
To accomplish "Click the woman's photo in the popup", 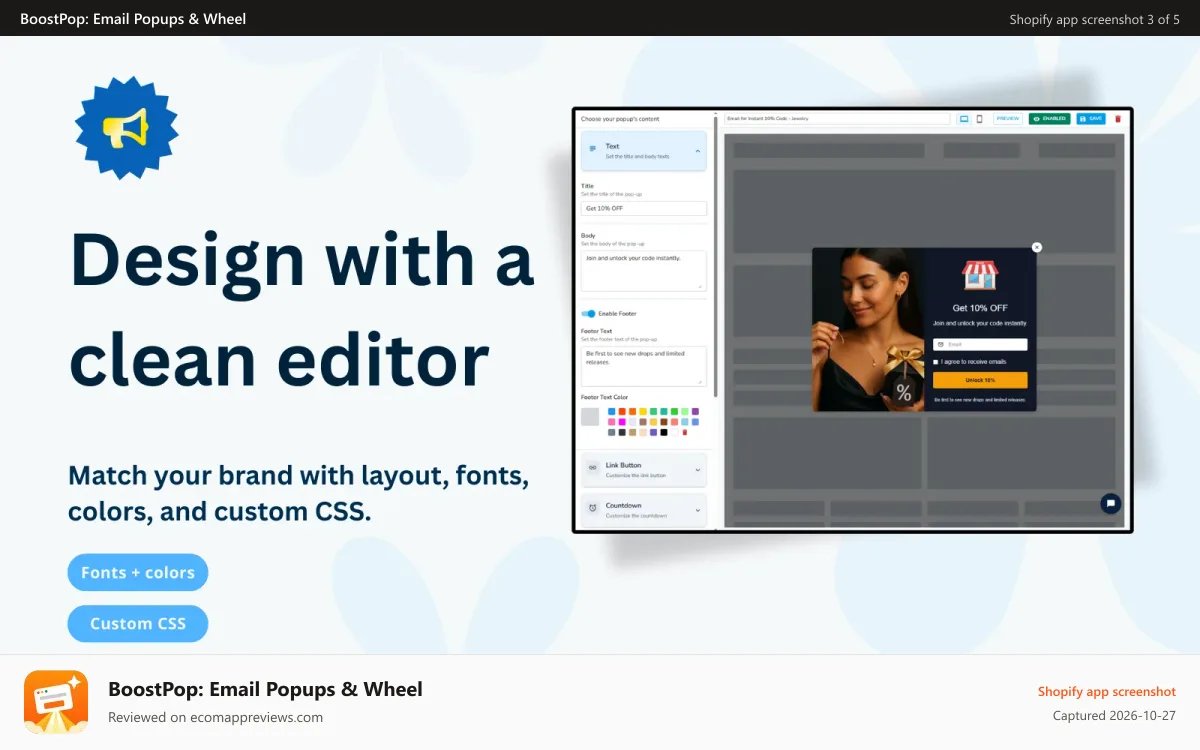I will click(868, 329).
